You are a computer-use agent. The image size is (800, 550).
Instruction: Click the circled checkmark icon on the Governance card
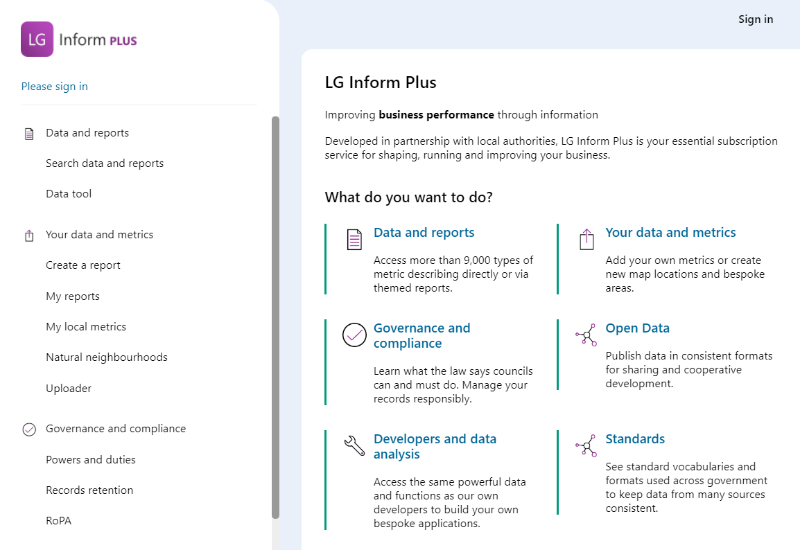[x=354, y=335]
